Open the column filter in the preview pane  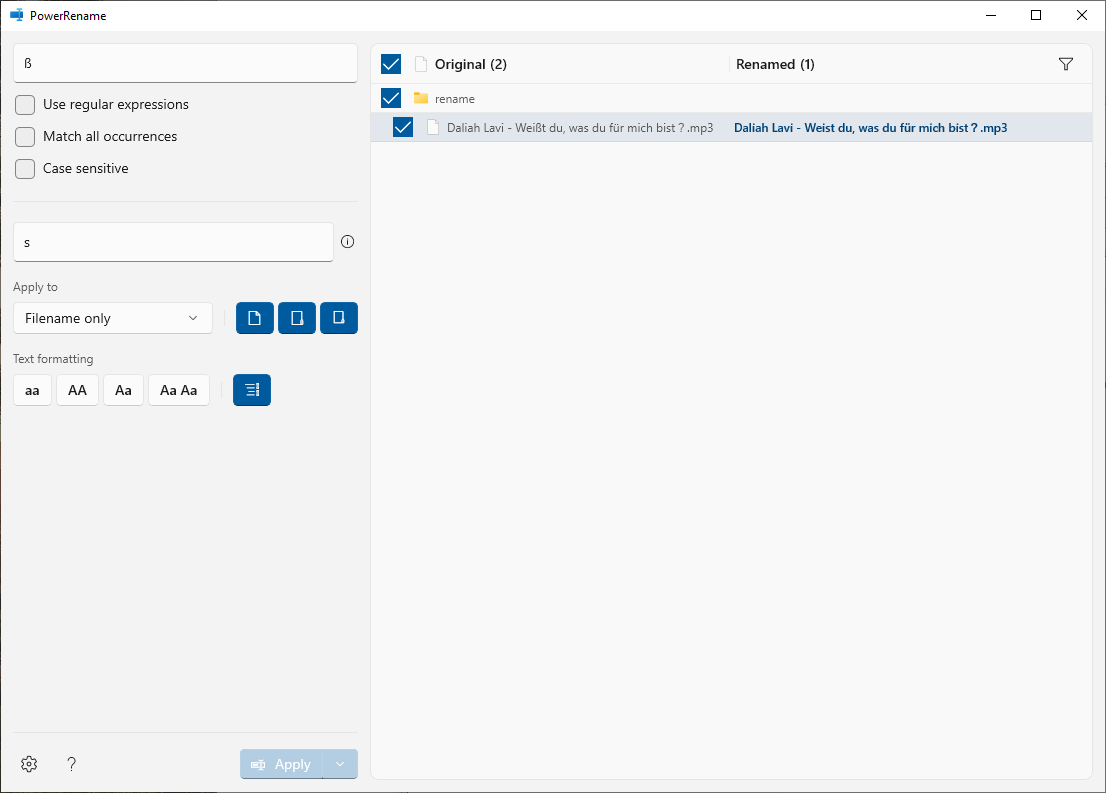click(x=1065, y=63)
